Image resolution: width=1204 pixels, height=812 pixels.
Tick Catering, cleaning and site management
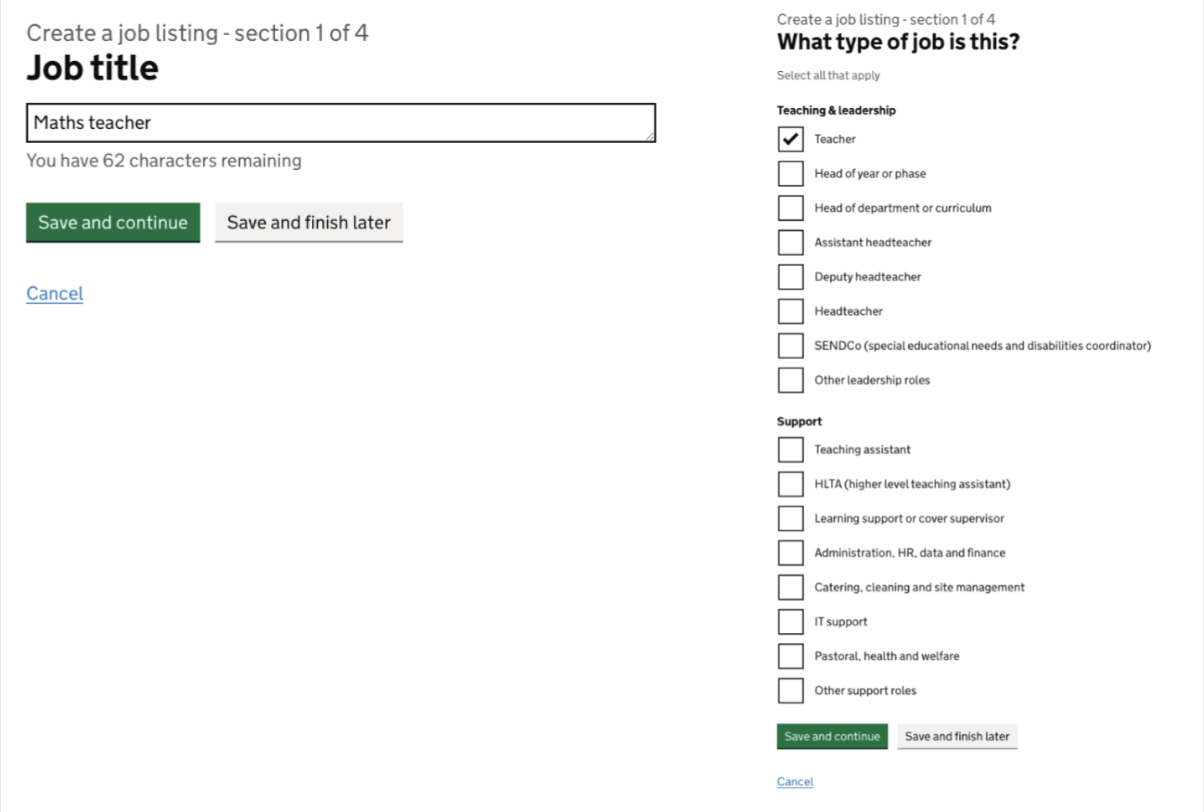[x=790, y=587]
